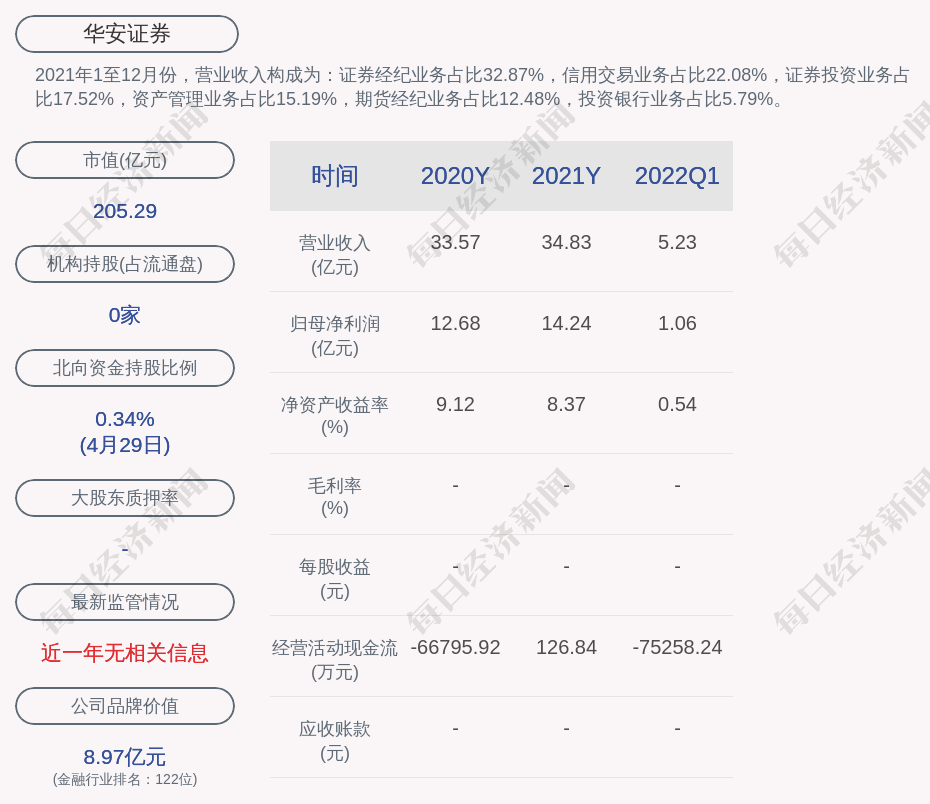This screenshot has height=804, width=930.
Task: Select cash flow value -66795.92
Action: [x=455, y=647]
